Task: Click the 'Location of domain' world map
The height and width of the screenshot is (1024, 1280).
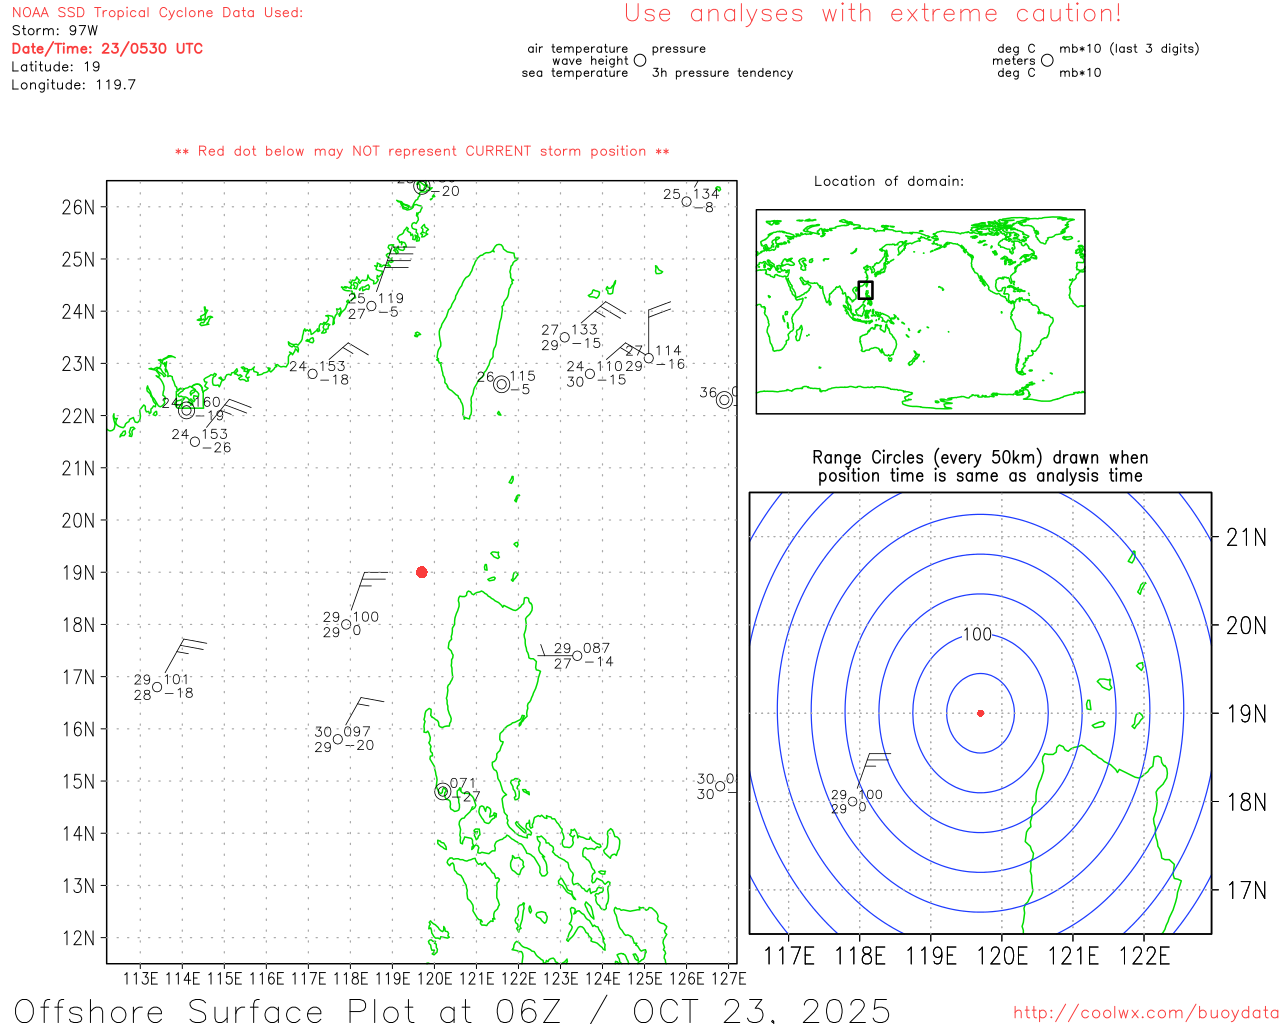Action: click(920, 312)
